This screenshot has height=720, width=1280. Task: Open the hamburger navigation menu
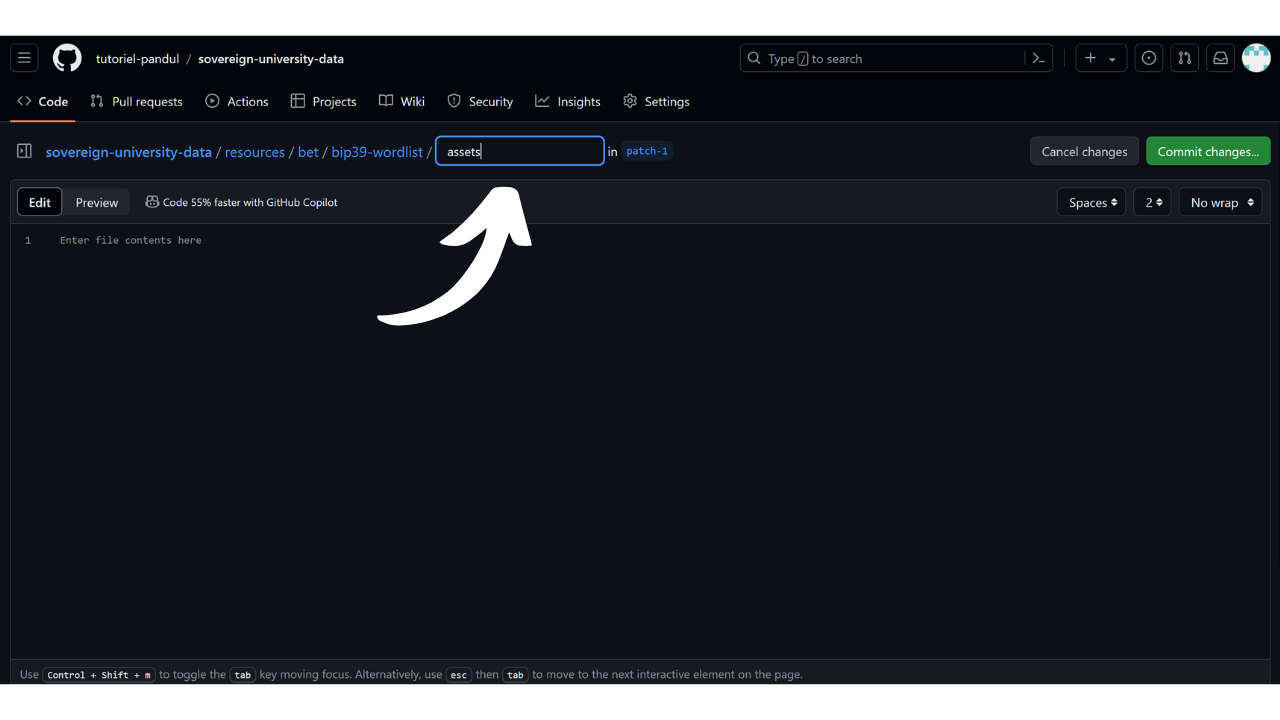25,58
